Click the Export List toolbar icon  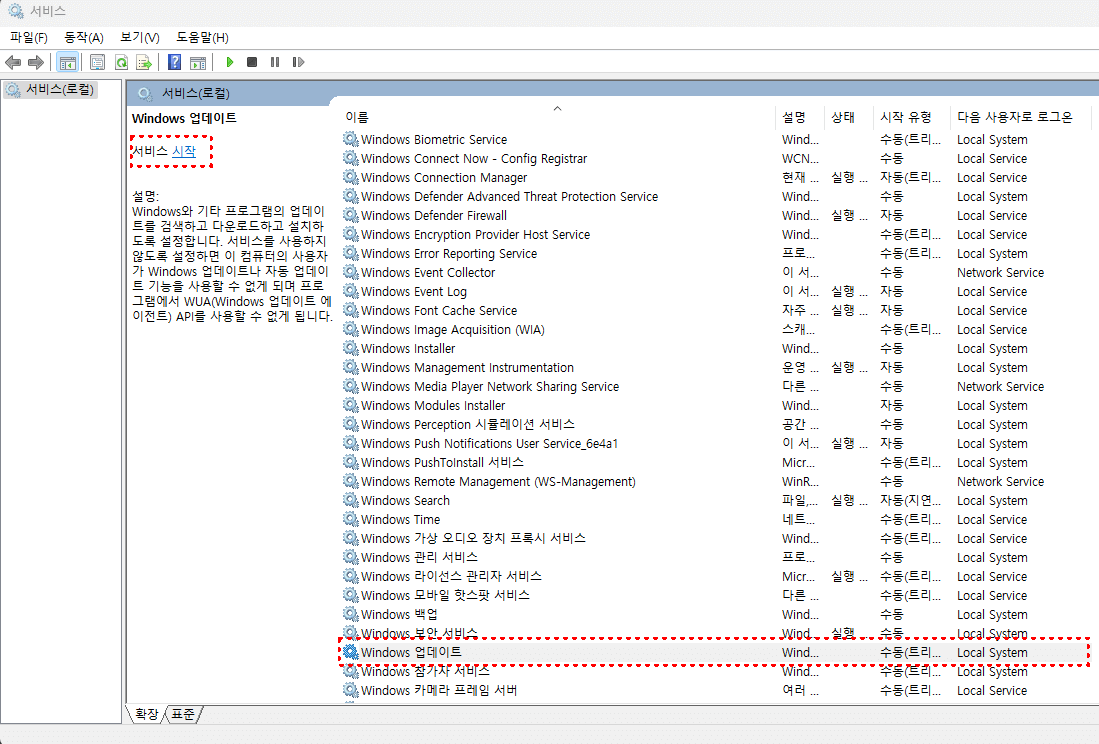coord(144,62)
